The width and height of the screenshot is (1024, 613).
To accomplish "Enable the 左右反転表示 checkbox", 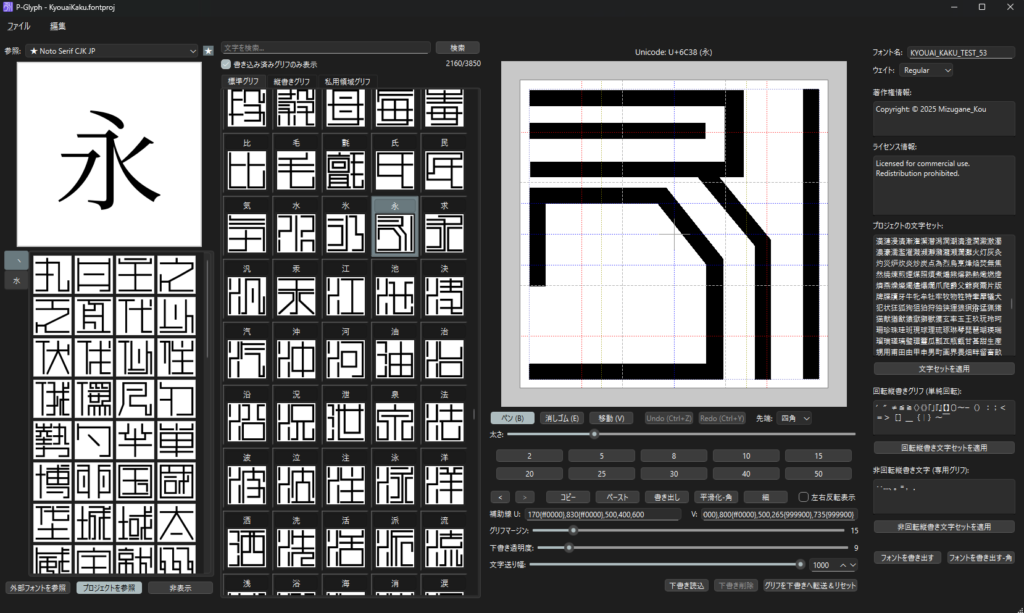I will 804,496.
